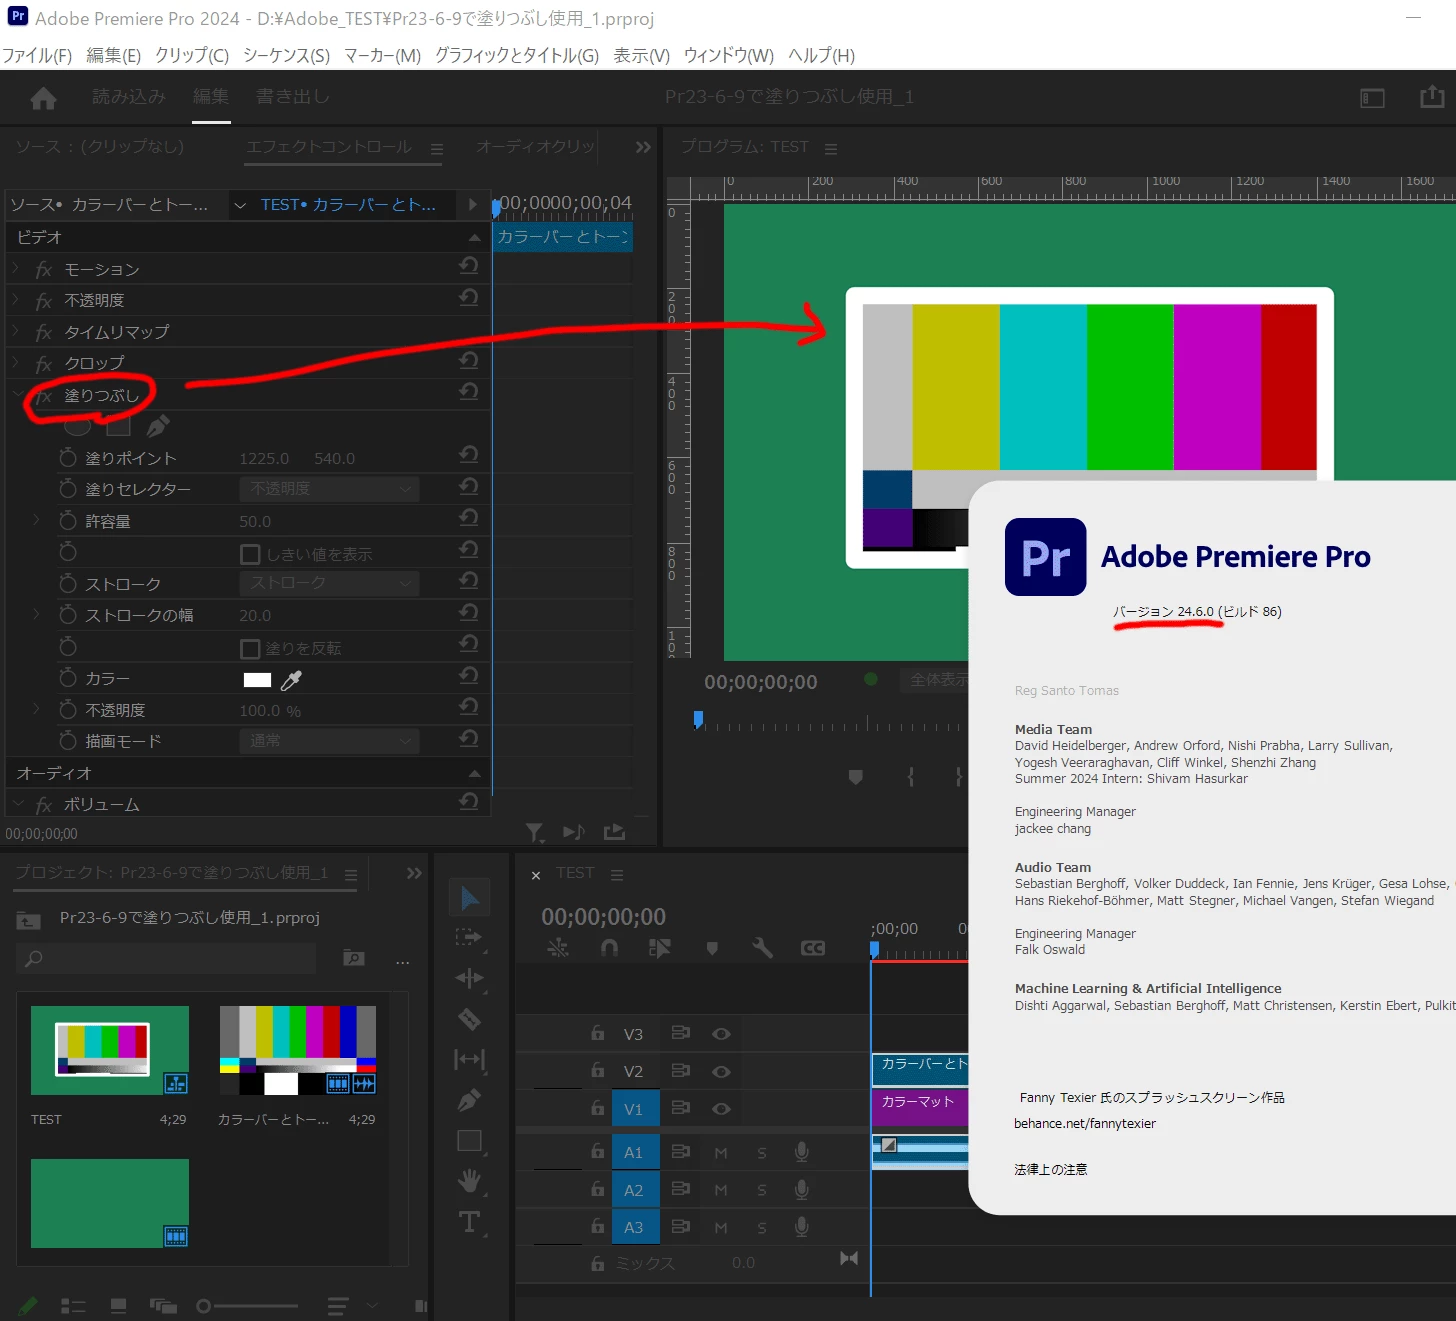Screen dimensions: 1456x1321
Task: Reset the モーション effect
Action: tap(468, 267)
